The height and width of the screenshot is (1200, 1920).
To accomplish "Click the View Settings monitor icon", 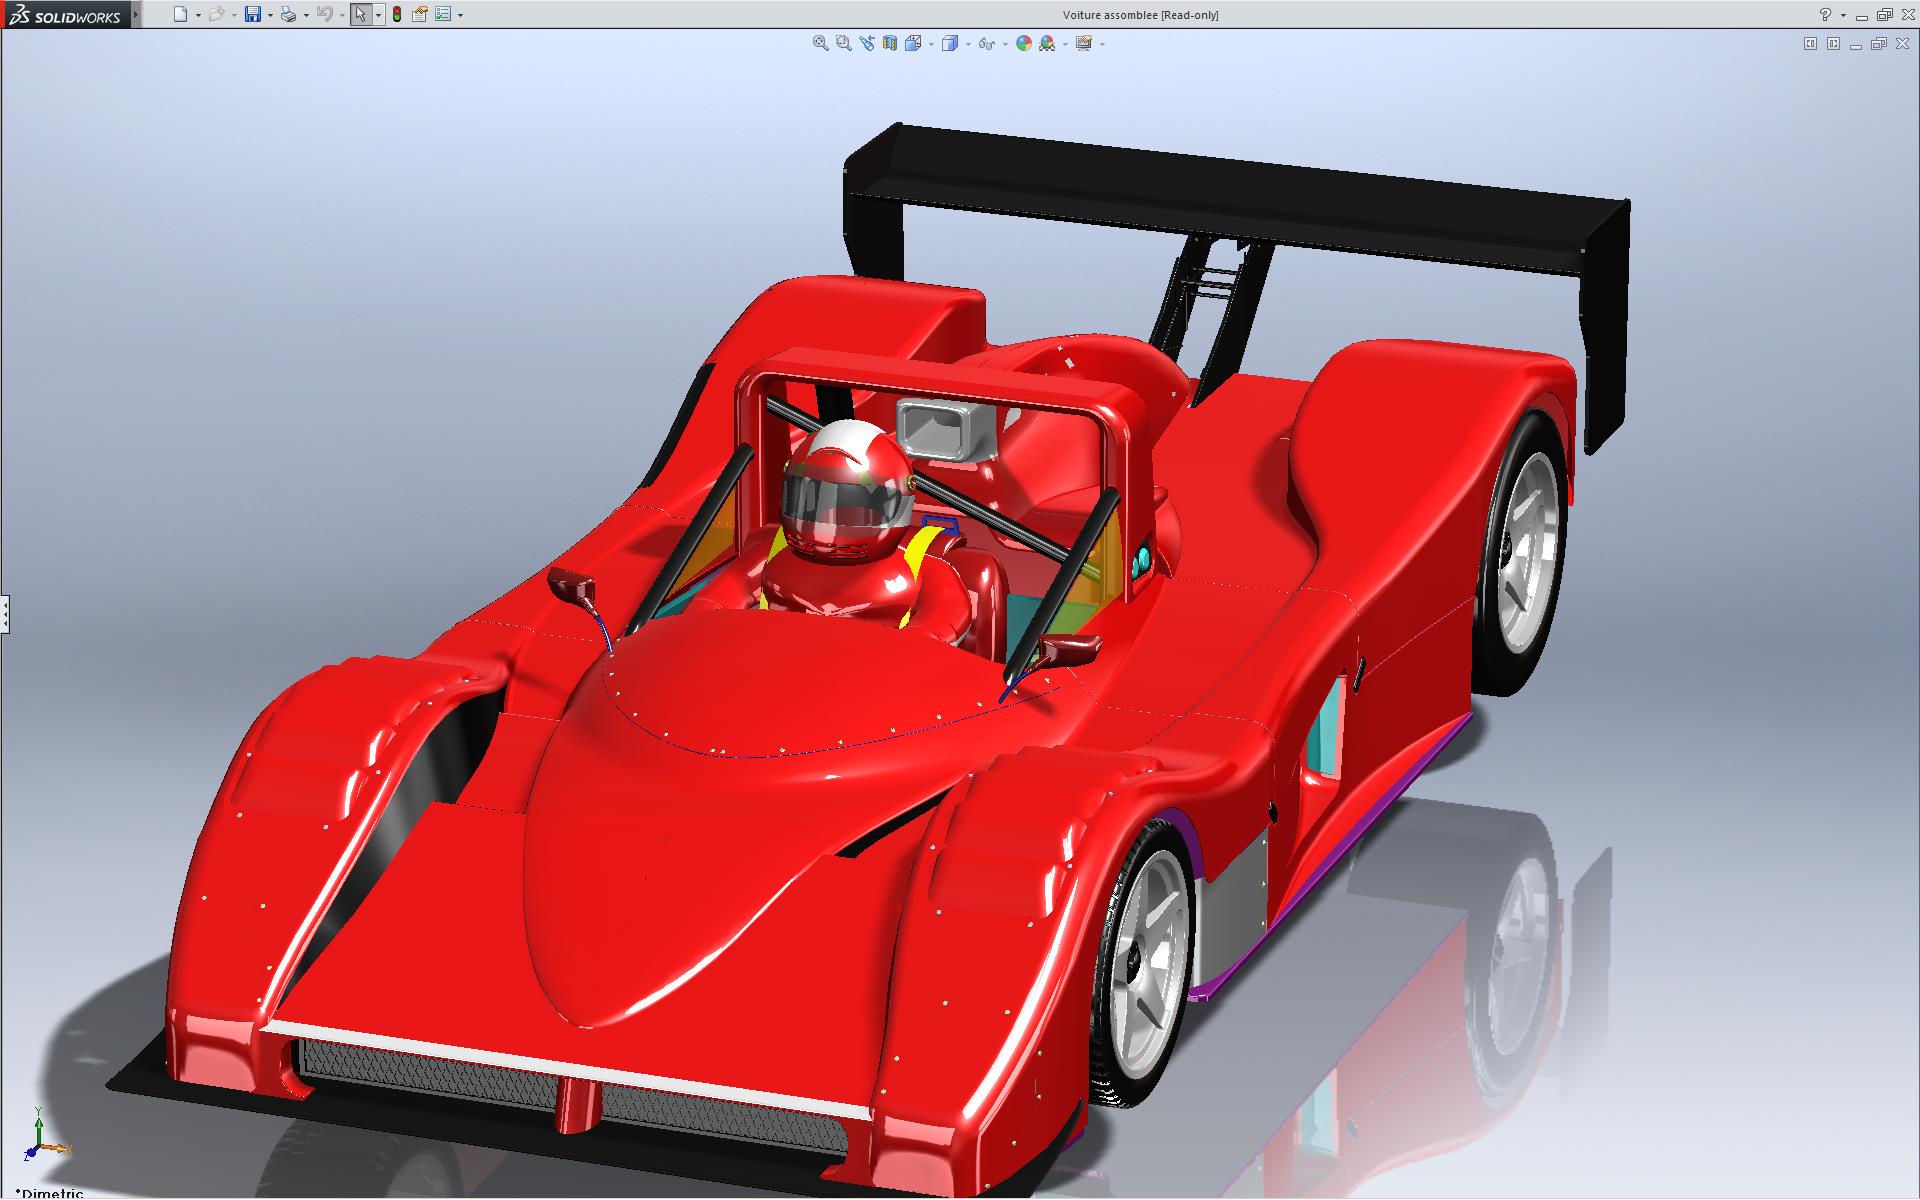I will click(x=1084, y=43).
